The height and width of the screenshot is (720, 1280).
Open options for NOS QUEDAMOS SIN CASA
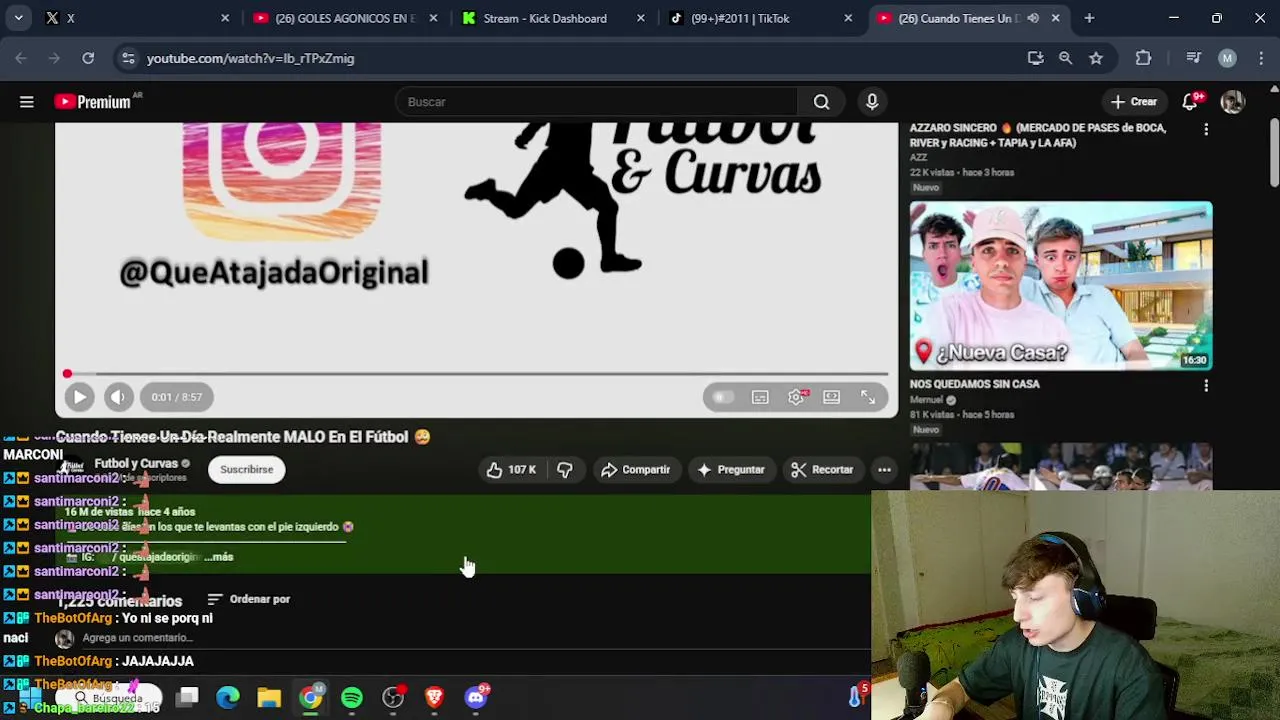click(x=1206, y=386)
